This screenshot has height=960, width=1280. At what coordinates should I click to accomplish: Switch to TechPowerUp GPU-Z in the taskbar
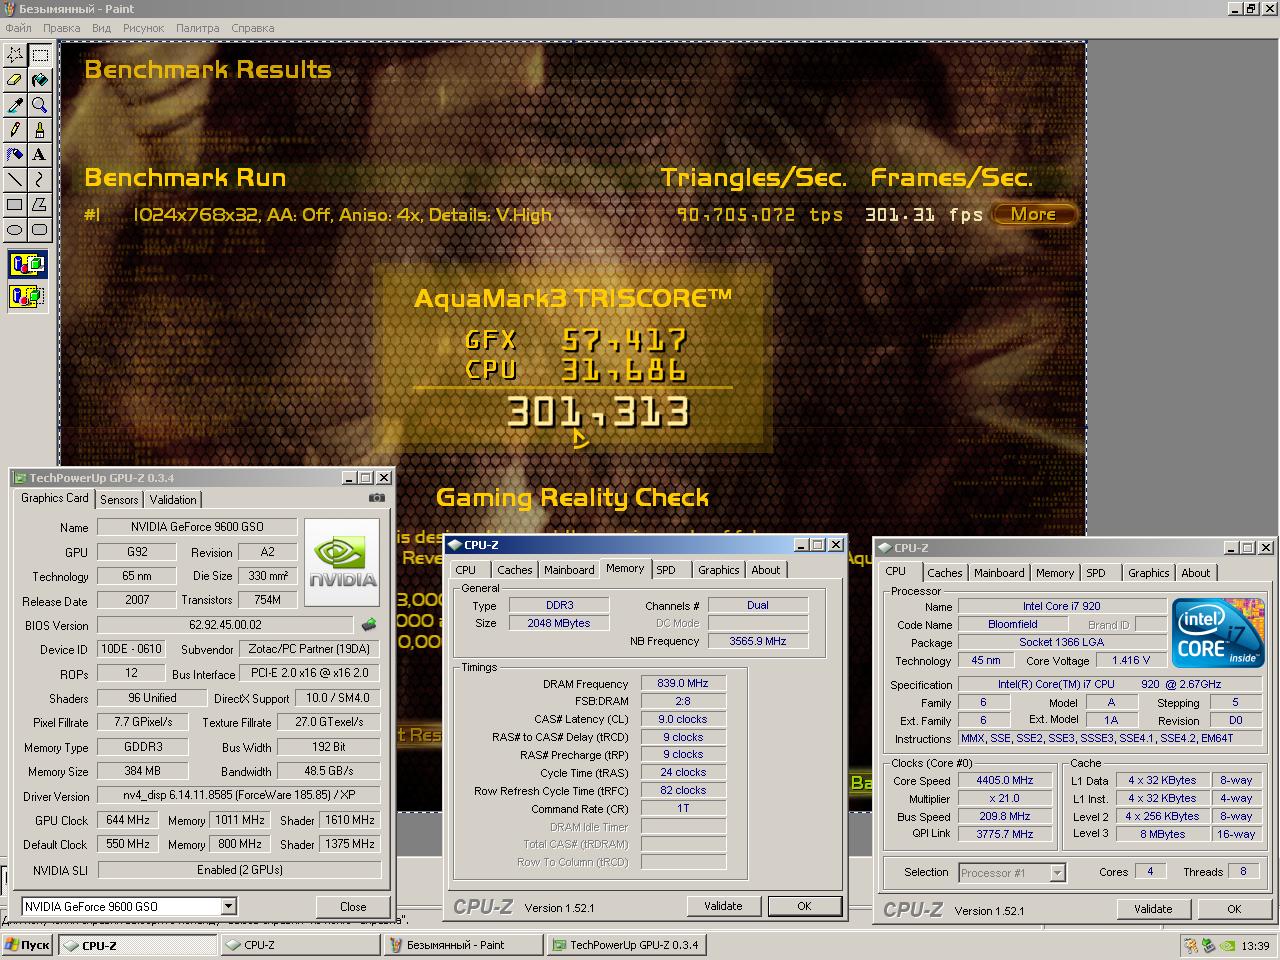click(x=628, y=945)
